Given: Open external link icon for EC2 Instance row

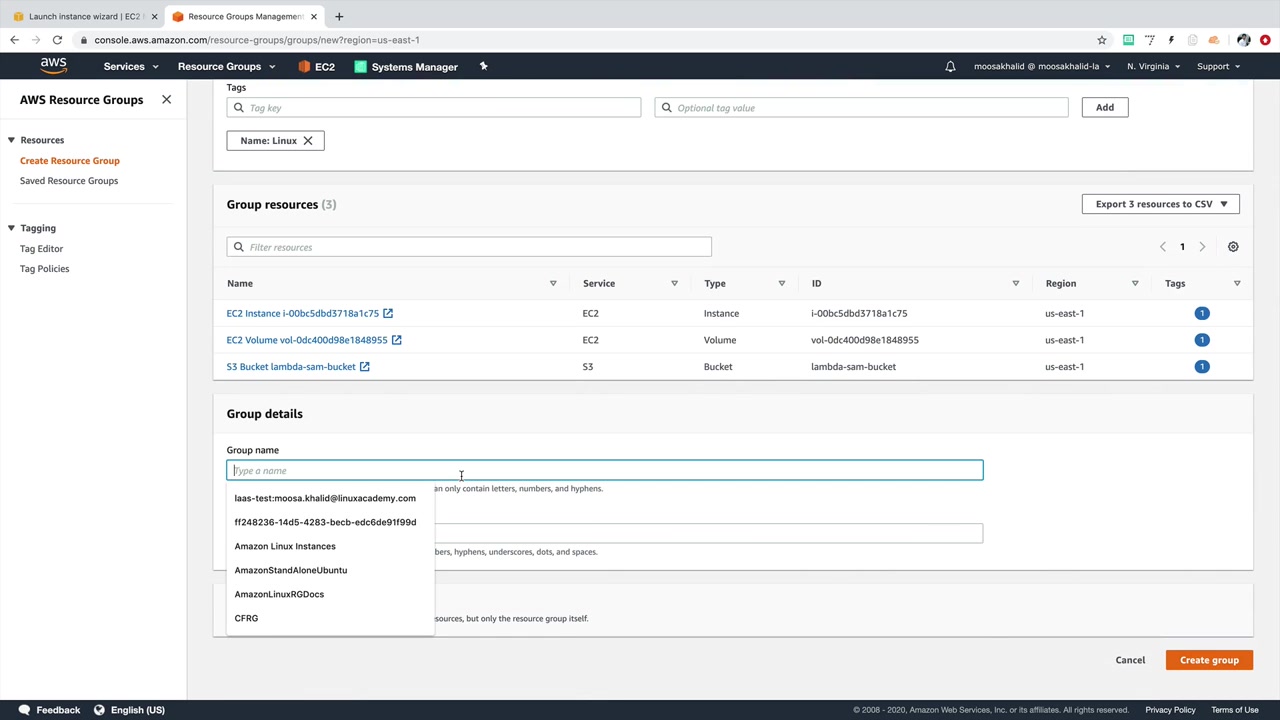Looking at the screenshot, I should 388,313.
